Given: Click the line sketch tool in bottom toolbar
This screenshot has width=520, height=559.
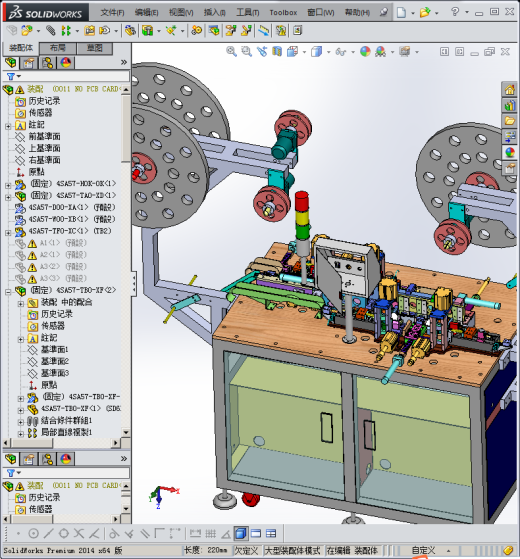Looking at the screenshot, I should tap(48, 533).
